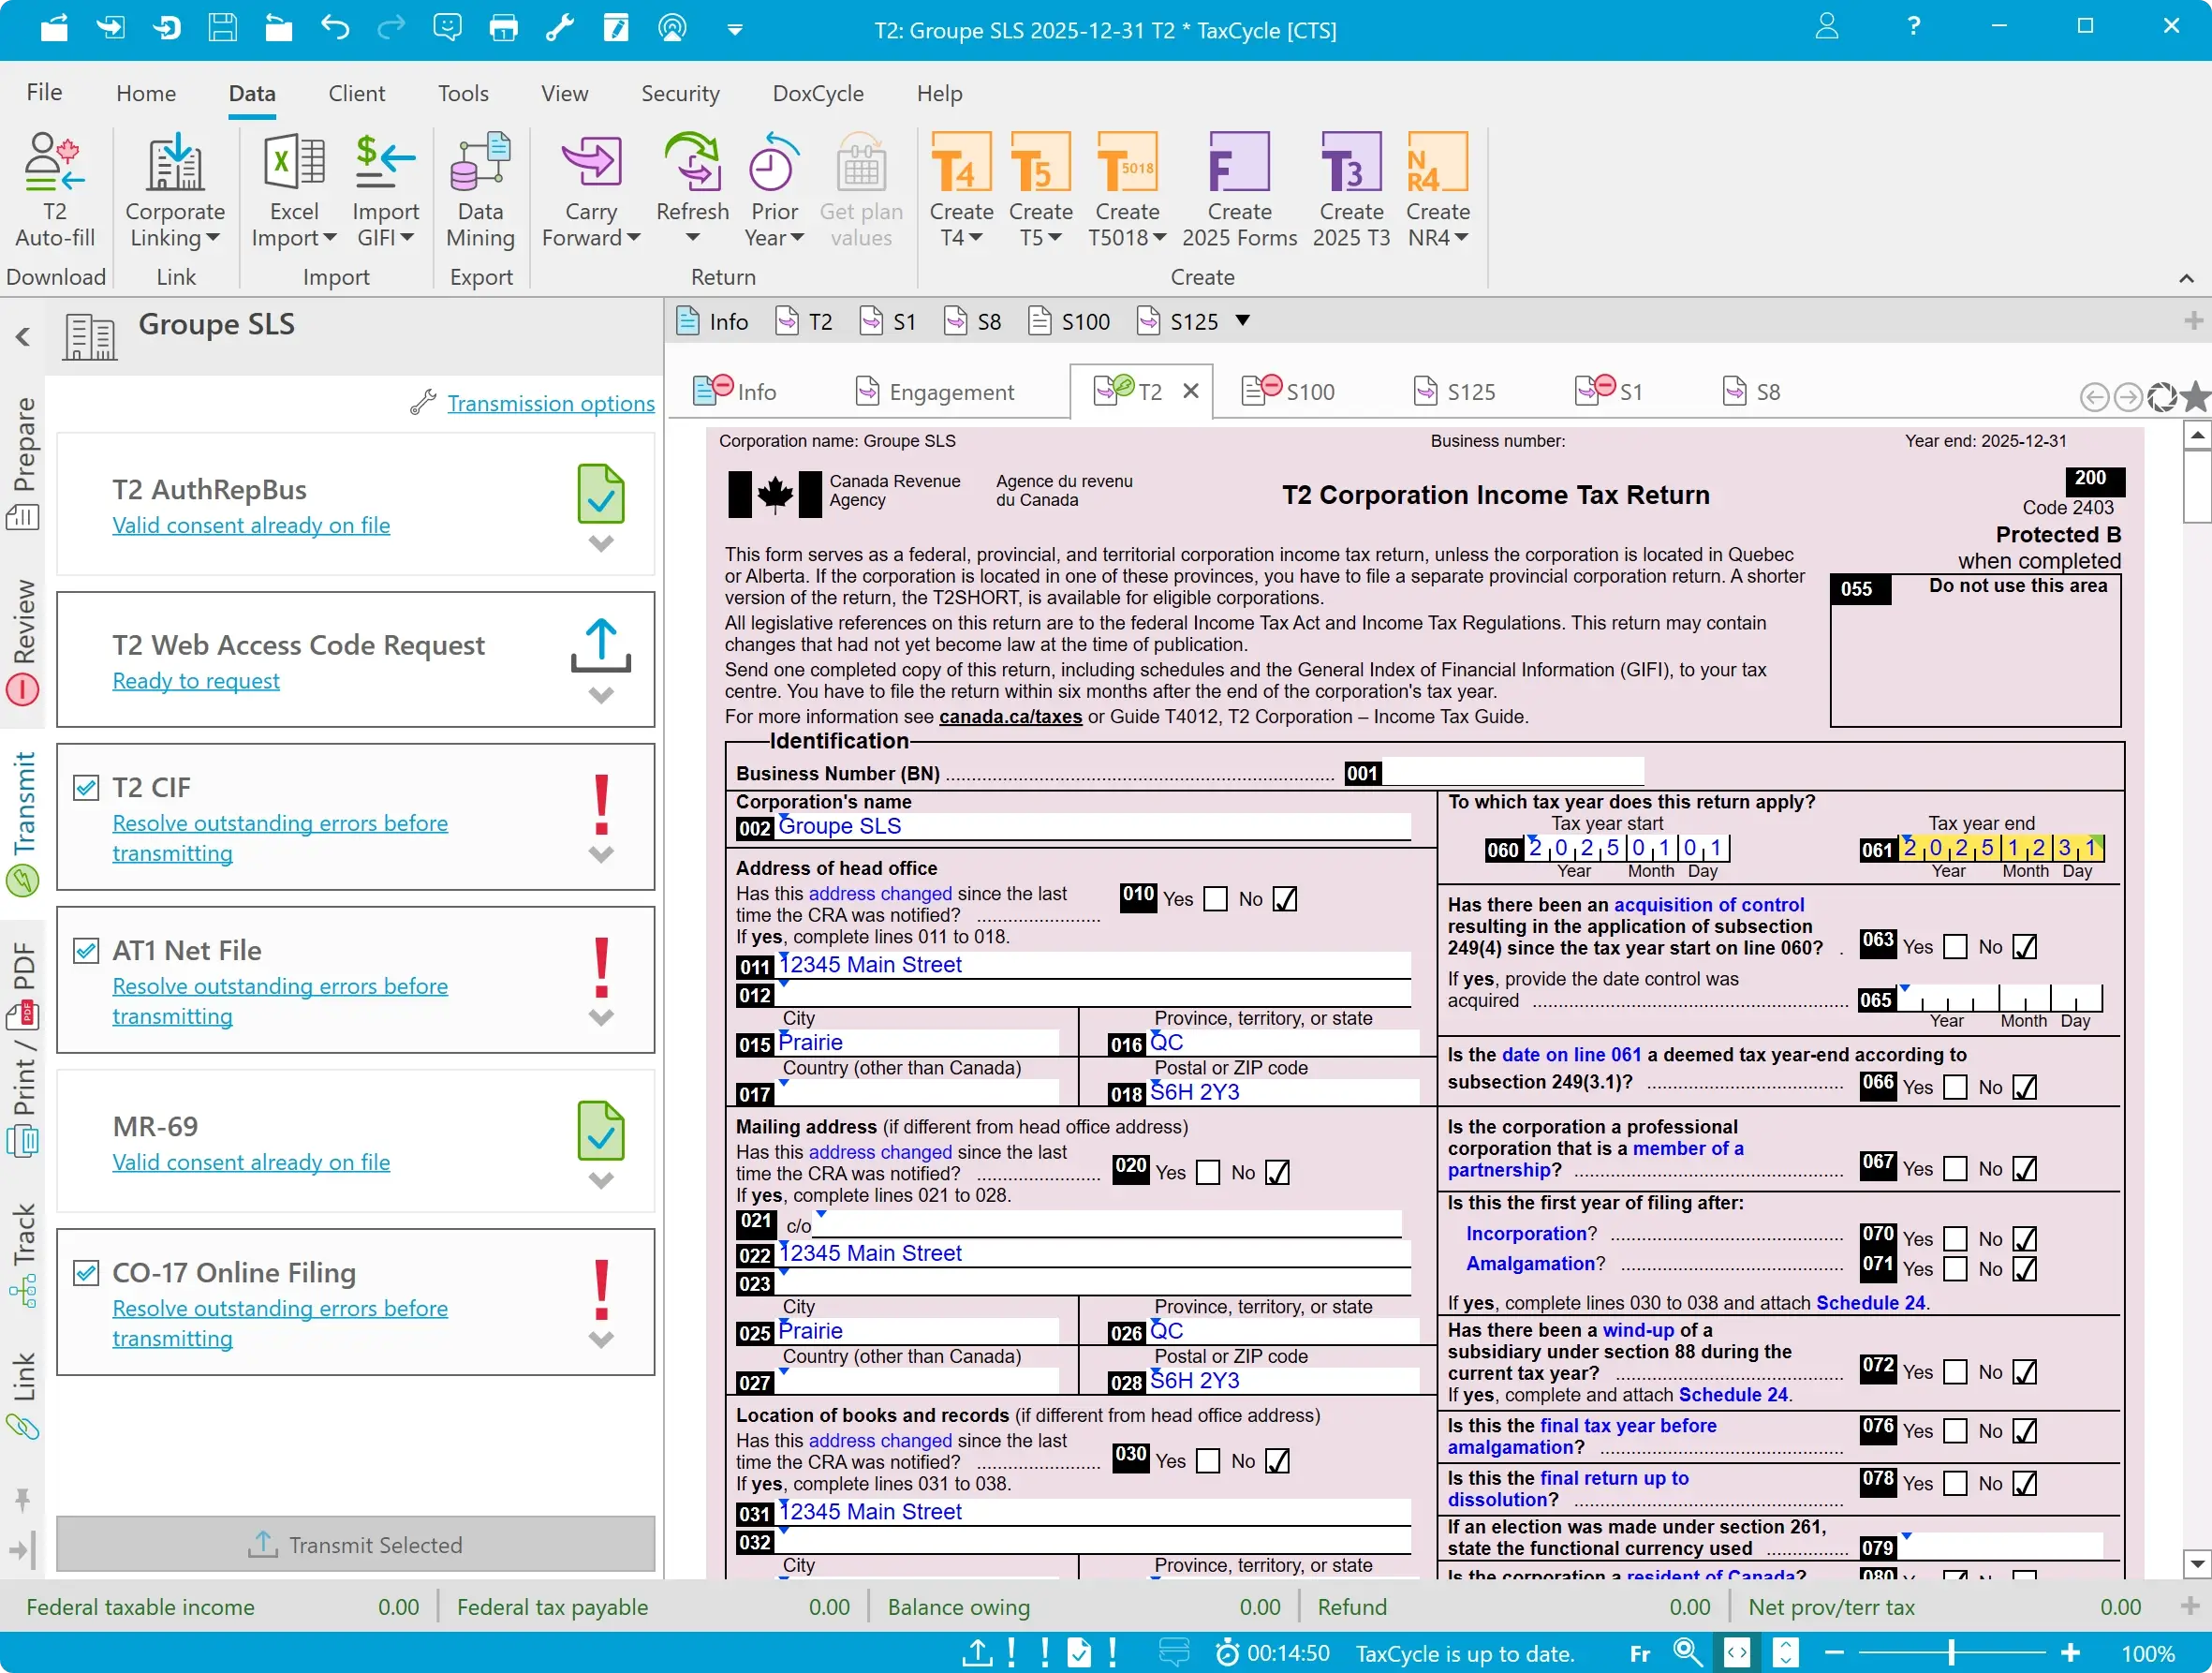Image resolution: width=2212 pixels, height=1673 pixels.
Task: Click the Create 2025 T3 icon
Action: point(1350,163)
